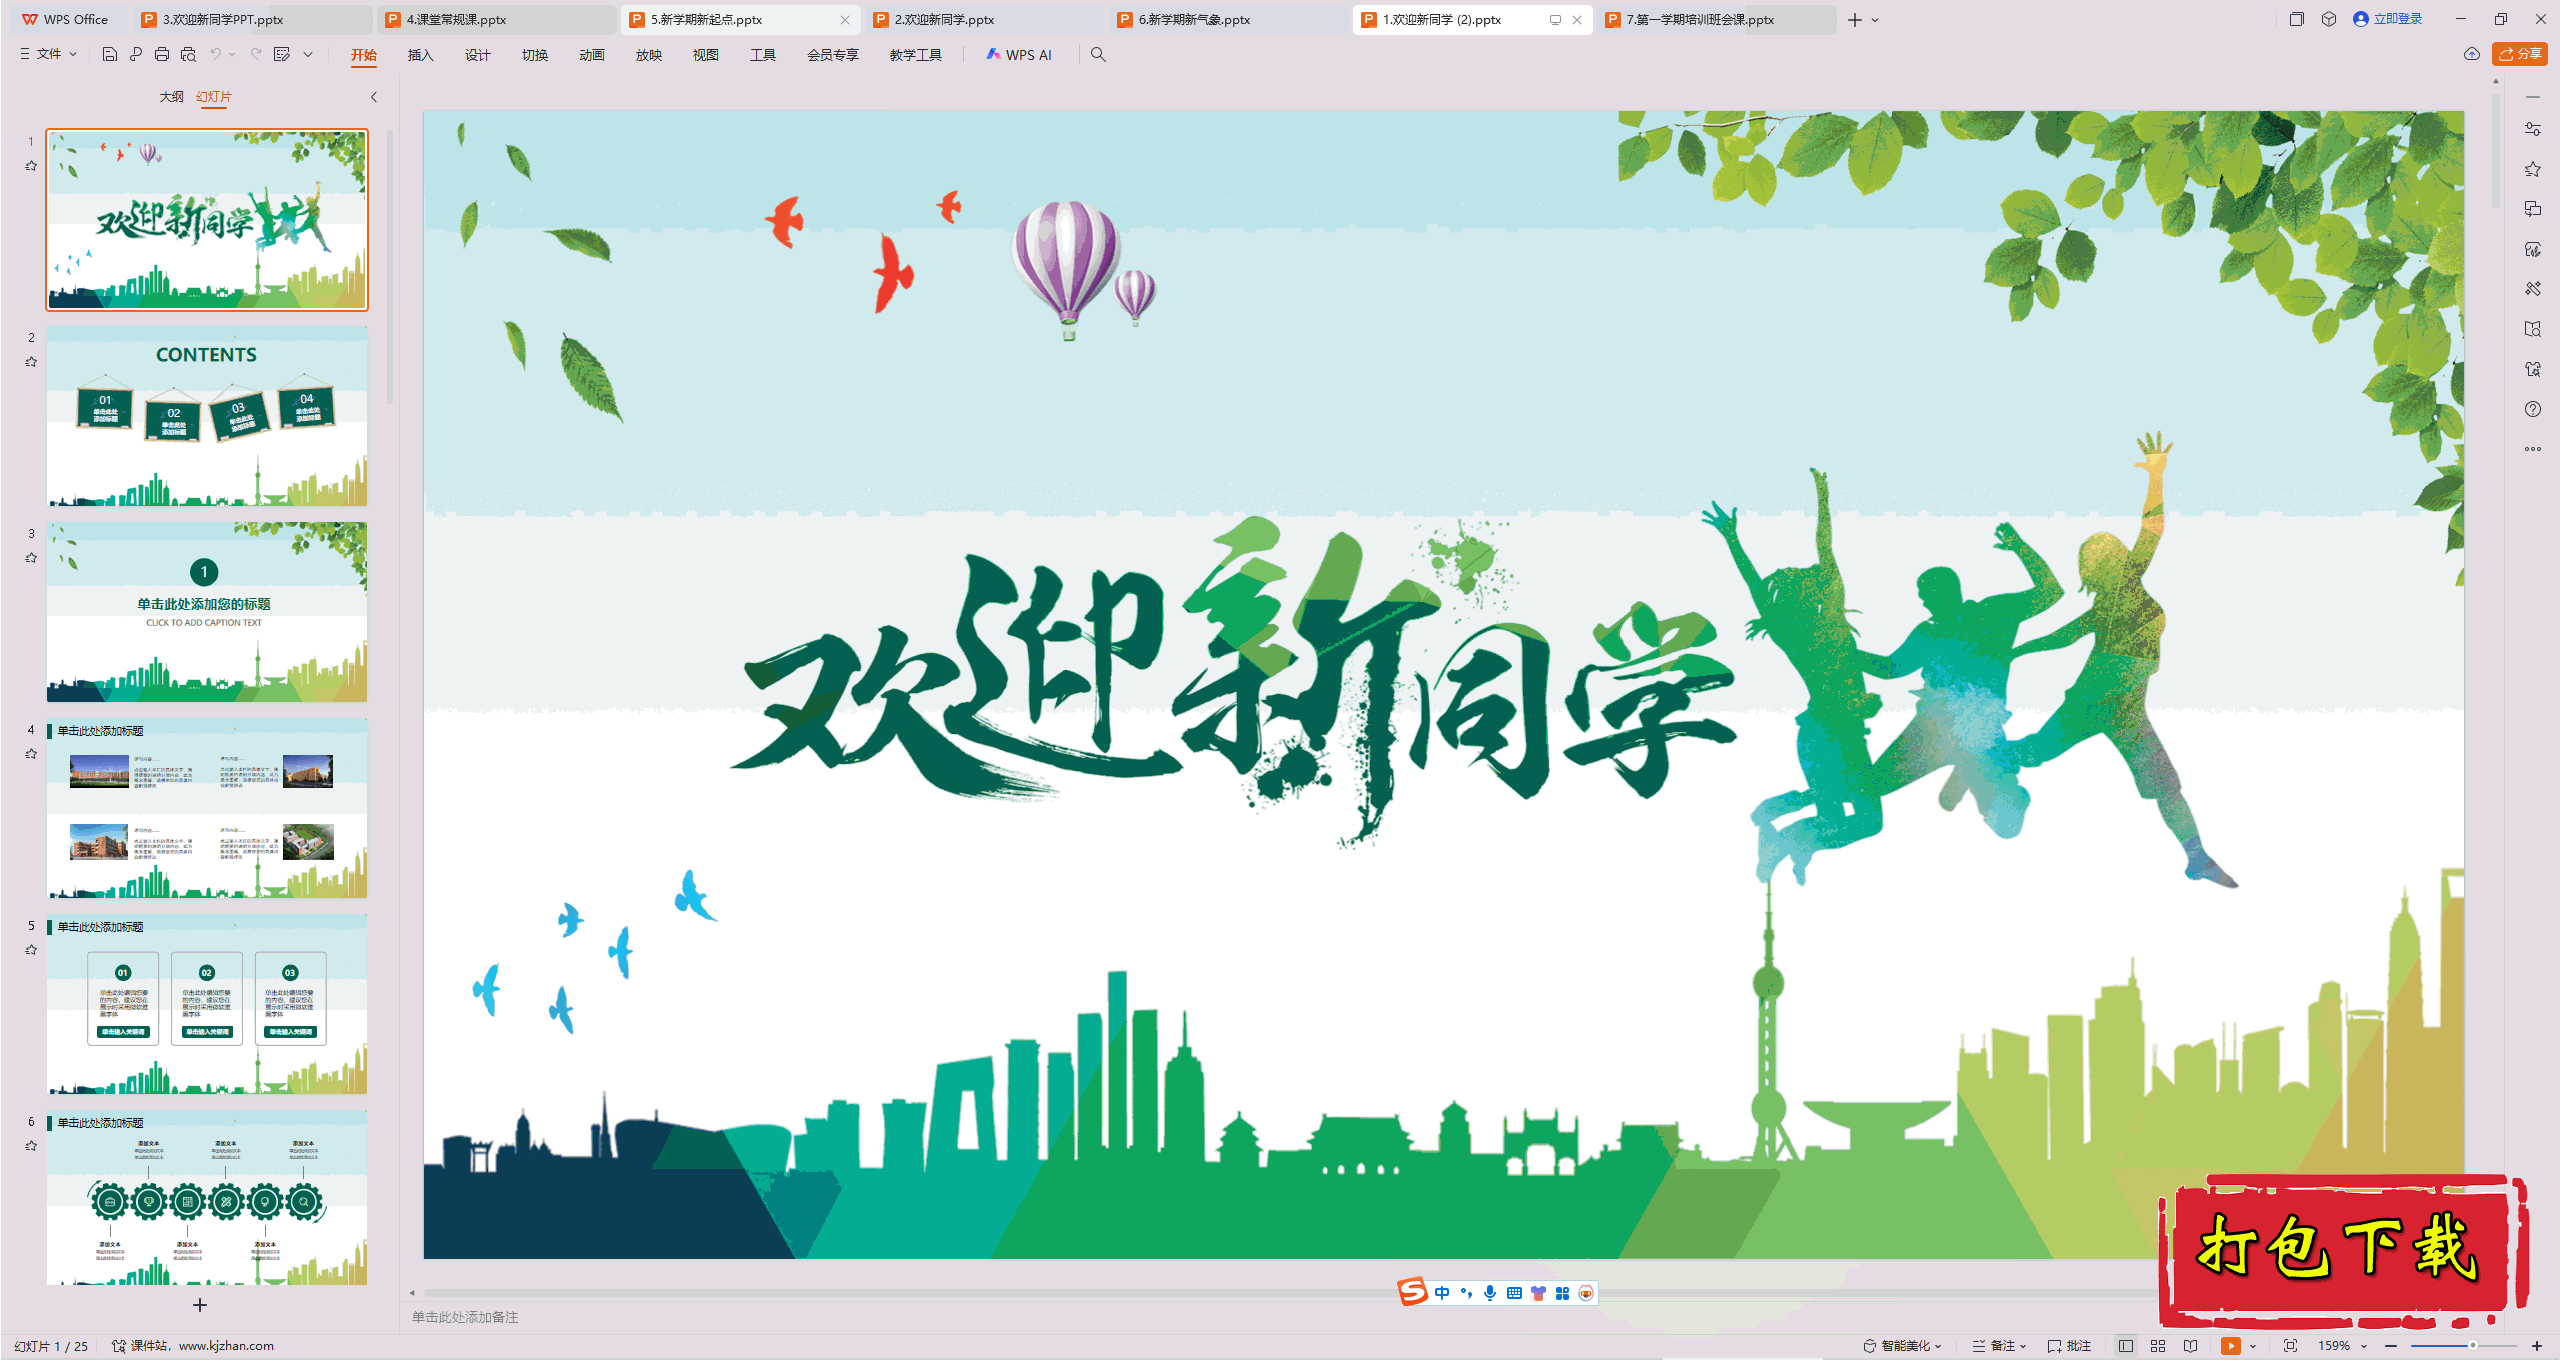Open a new document tab with plus button
The width and height of the screenshot is (2560, 1360).
pos(1855,20)
